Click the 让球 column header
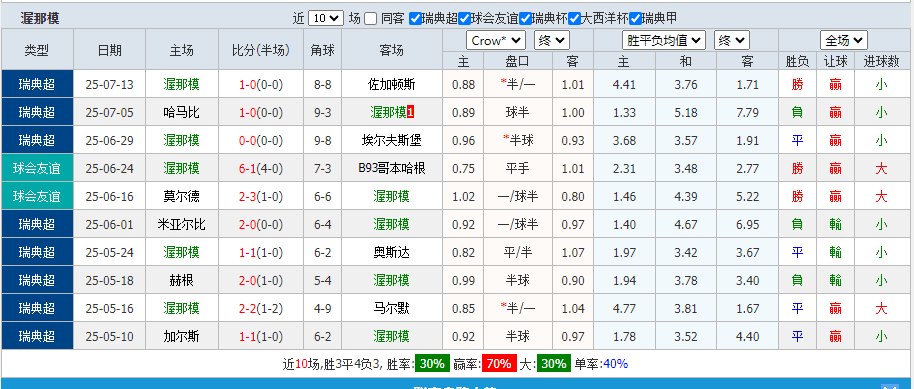 click(835, 61)
